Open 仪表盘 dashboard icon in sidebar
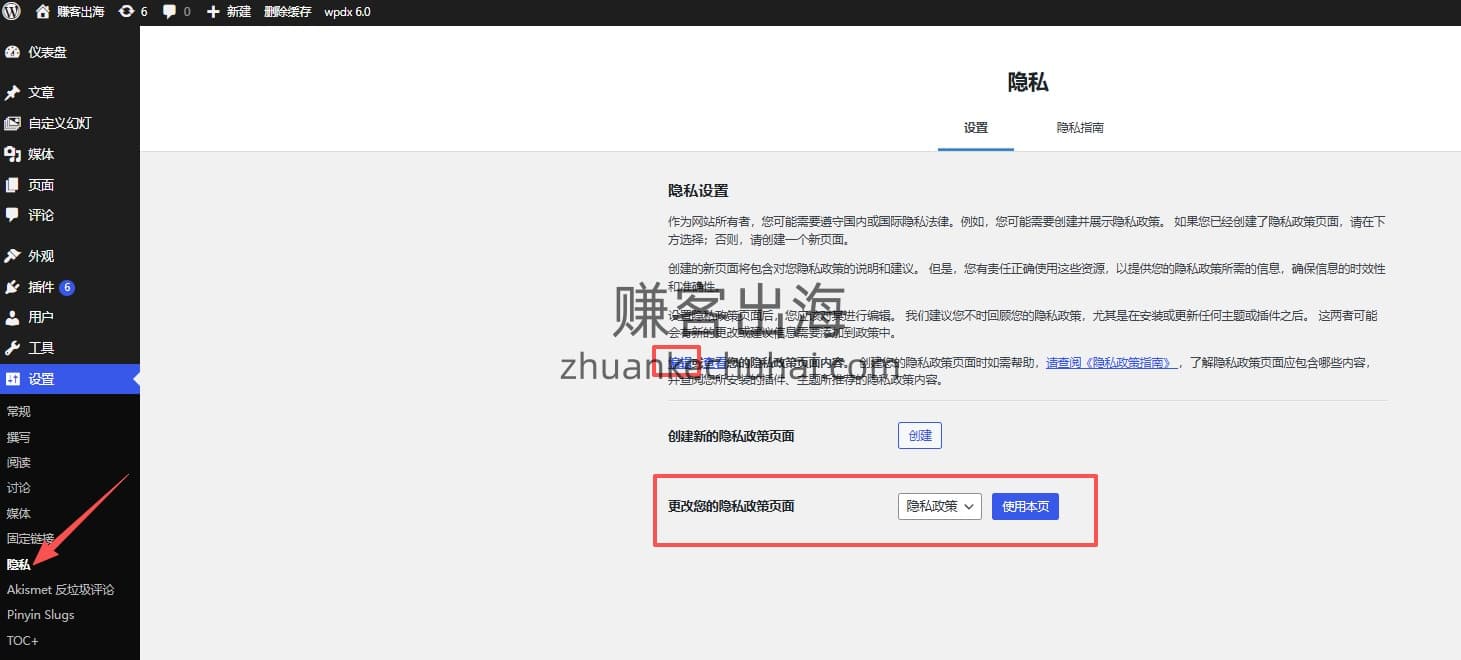This screenshot has height=660, width=1461. 13,52
